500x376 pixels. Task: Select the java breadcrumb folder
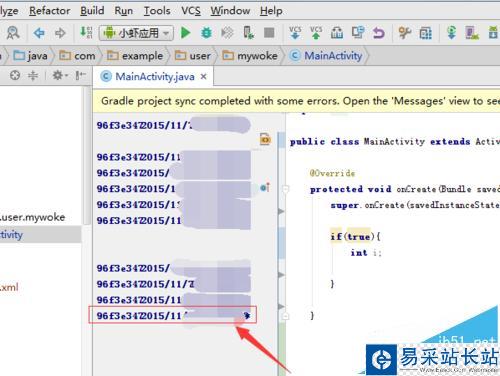click(x=31, y=56)
